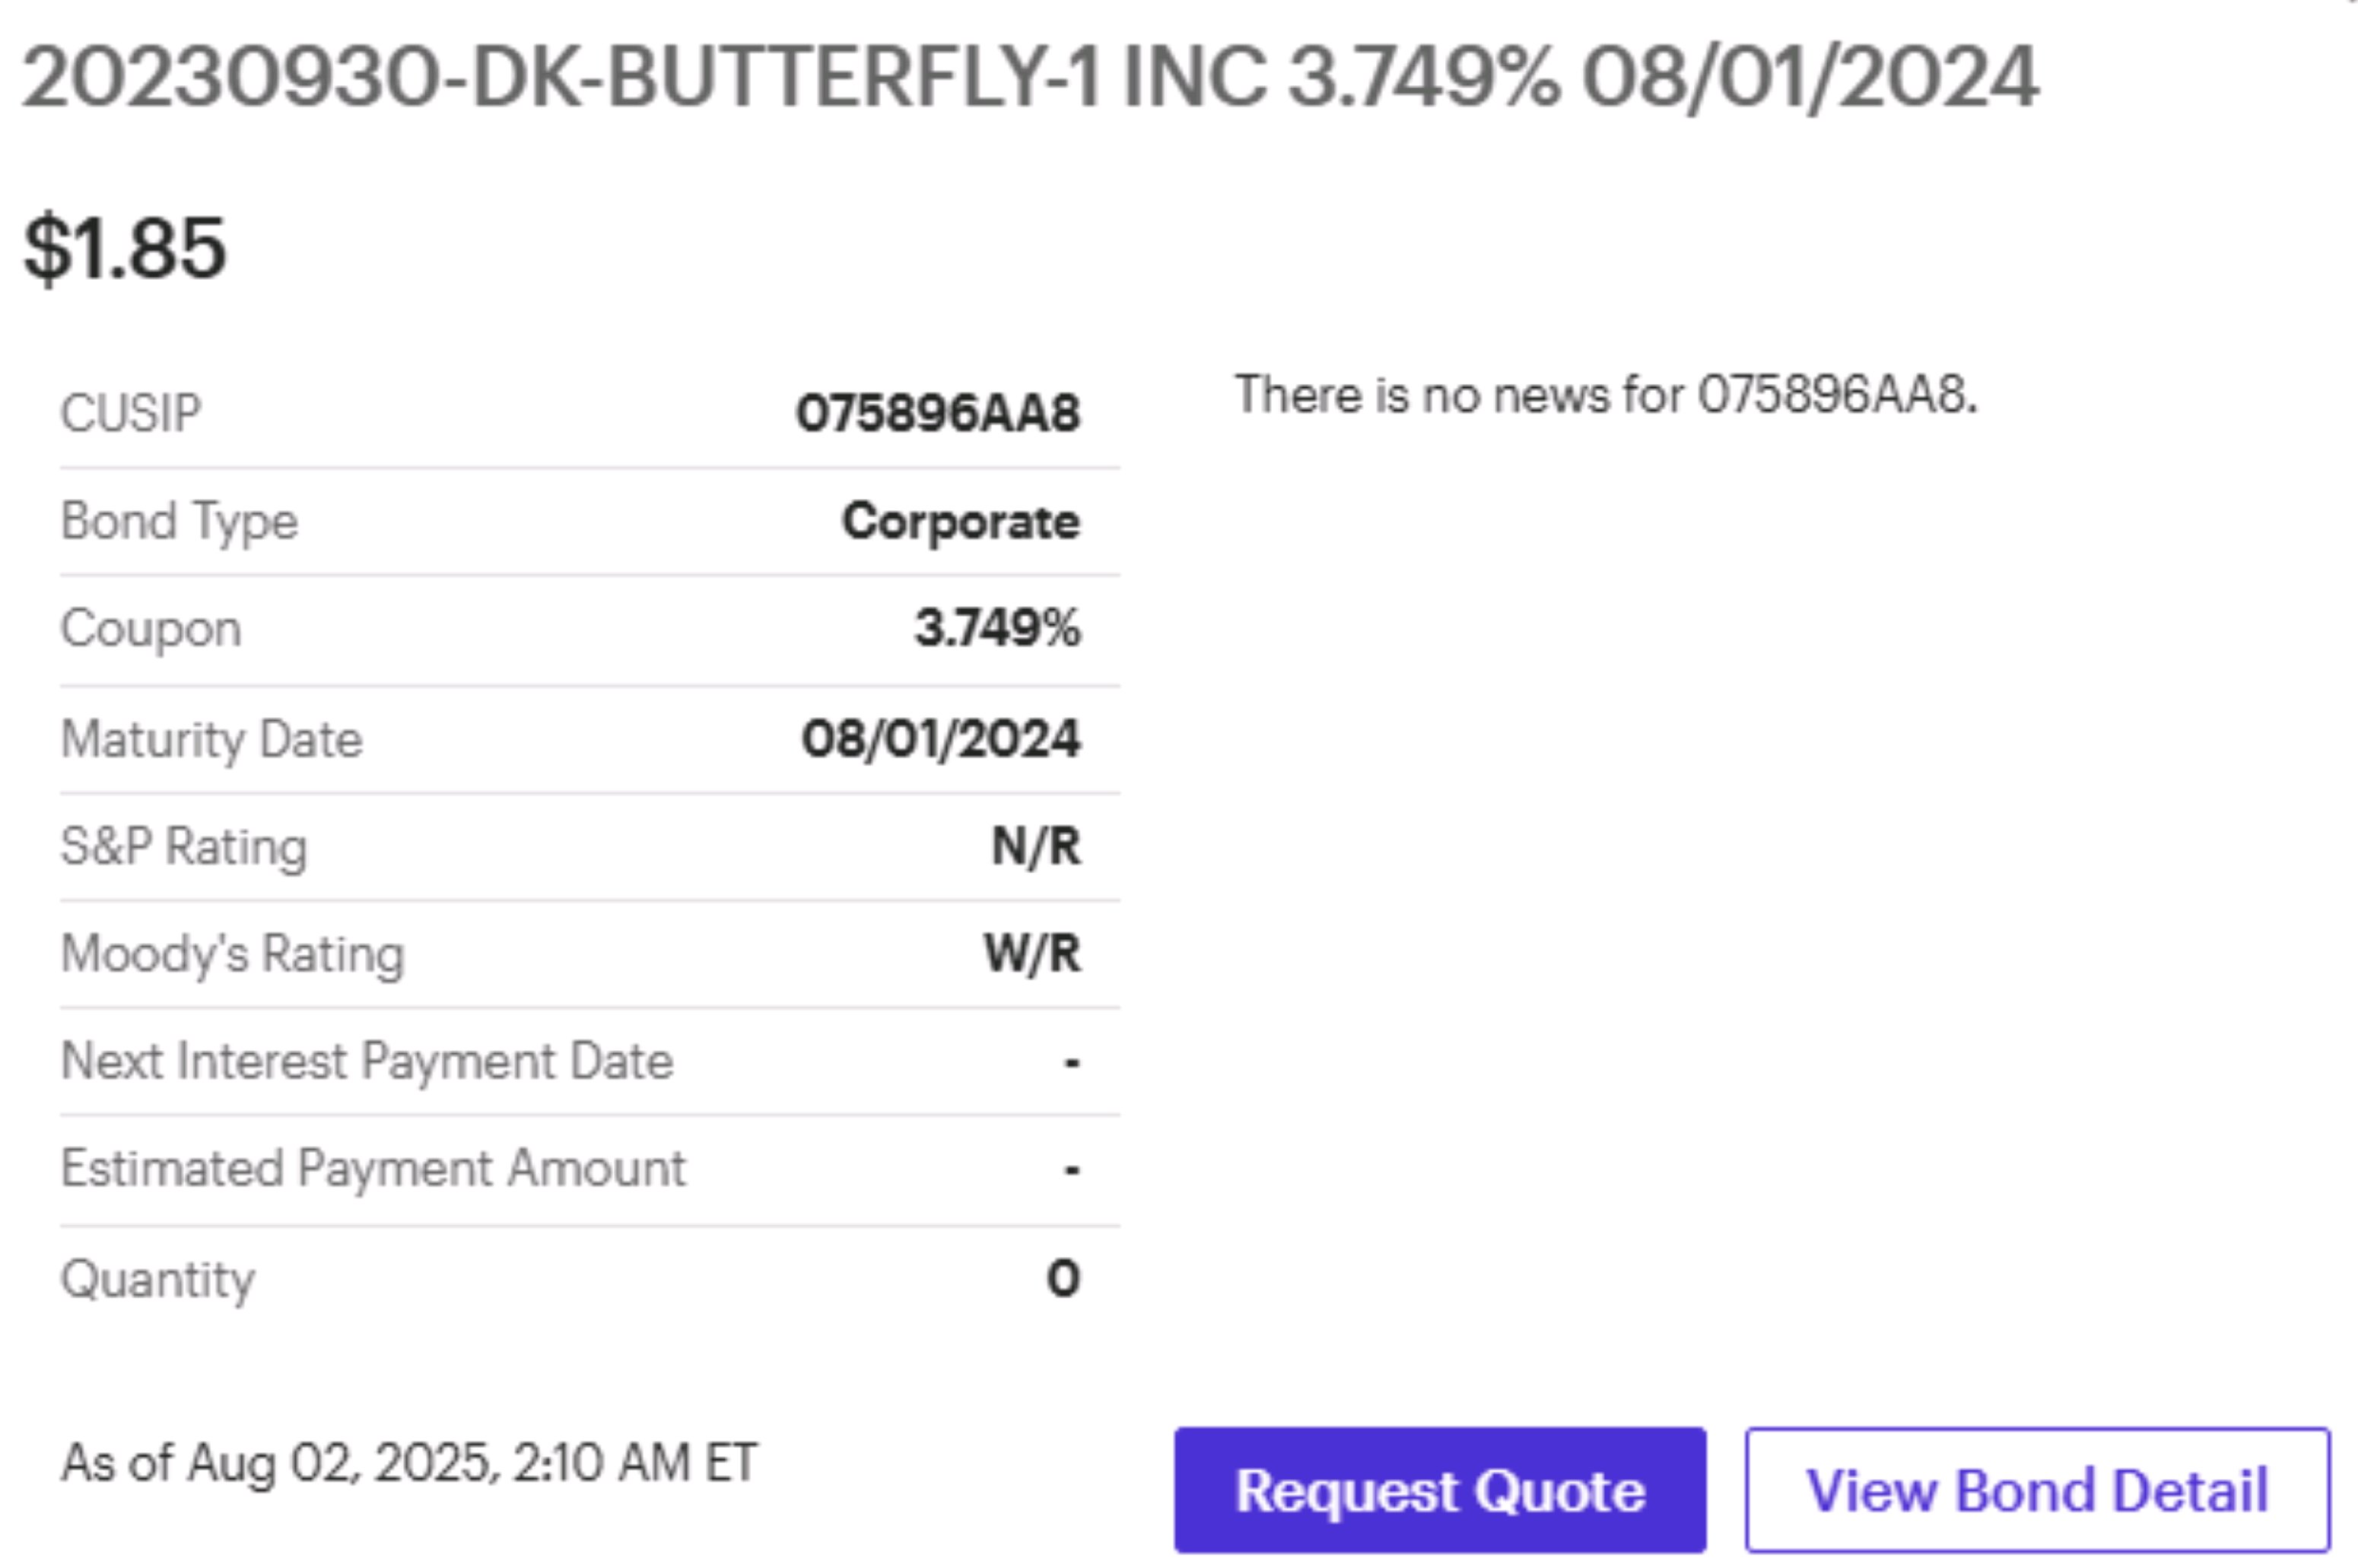Select the CUSIP value 075896AA8

[x=937, y=413]
